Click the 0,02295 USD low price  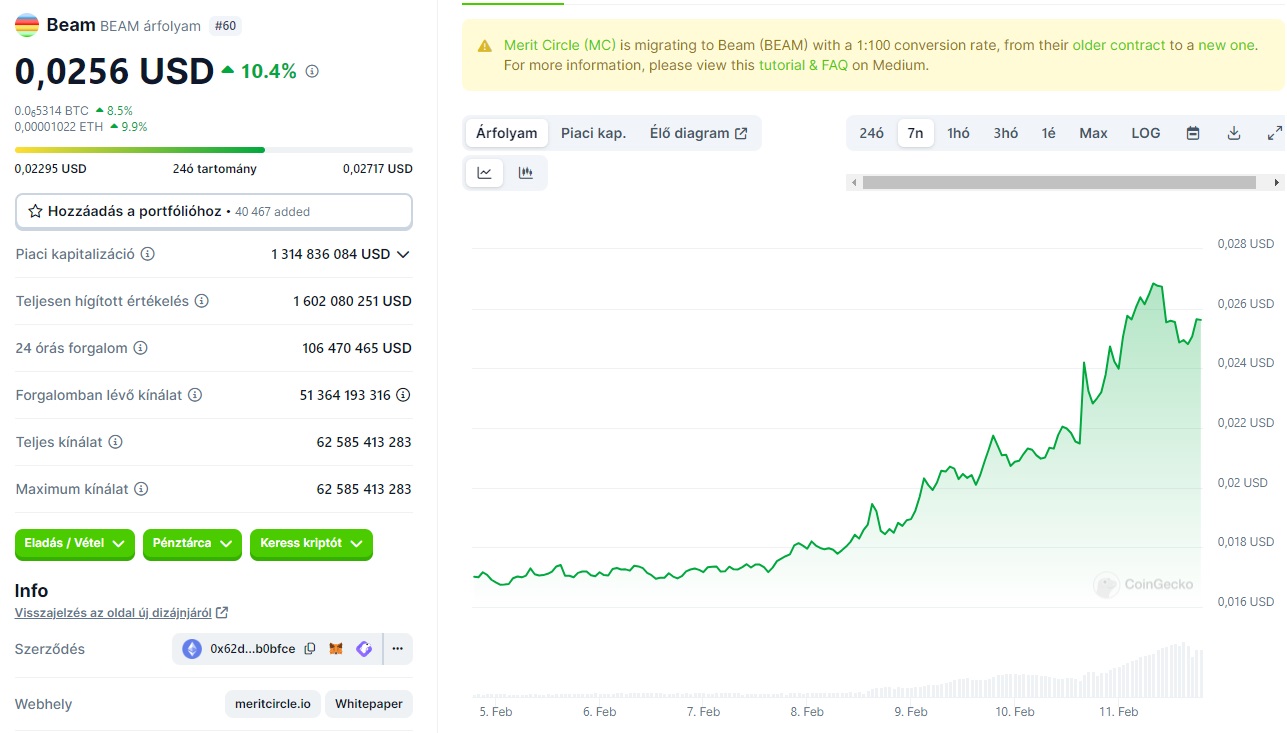pyautogui.click(x=51, y=169)
